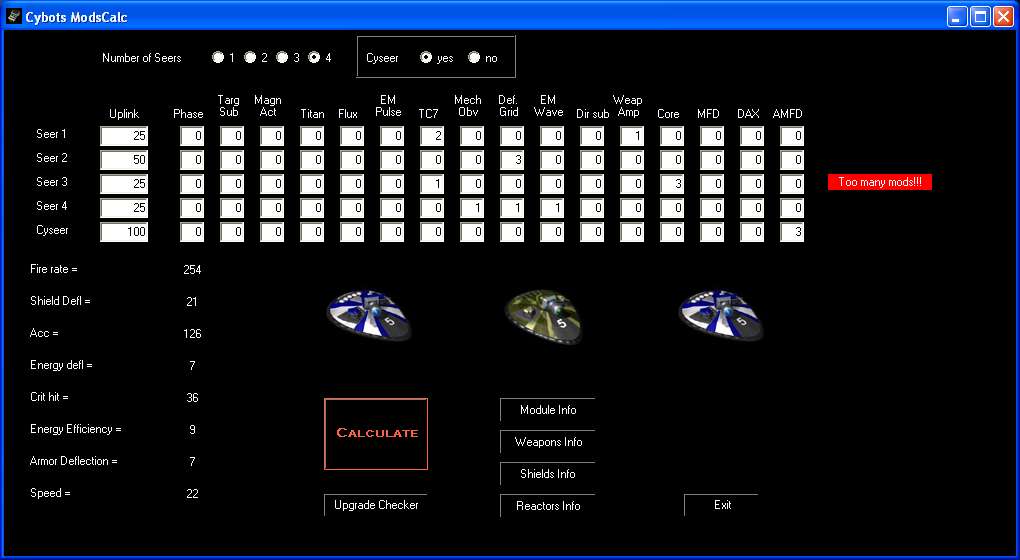The image size is (1020, 560).
Task: Click the Seer 3 Core input field
Action: (x=672, y=184)
